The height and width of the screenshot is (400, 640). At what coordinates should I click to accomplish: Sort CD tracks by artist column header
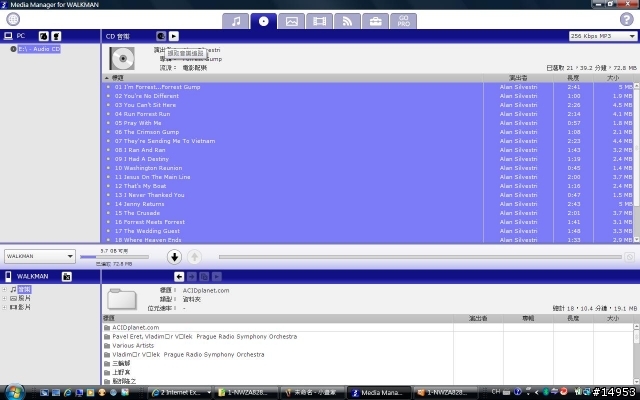[518, 78]
